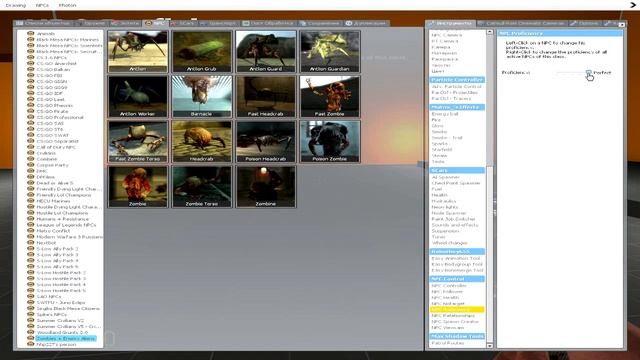Open the Options tab in tool panel

584,23
